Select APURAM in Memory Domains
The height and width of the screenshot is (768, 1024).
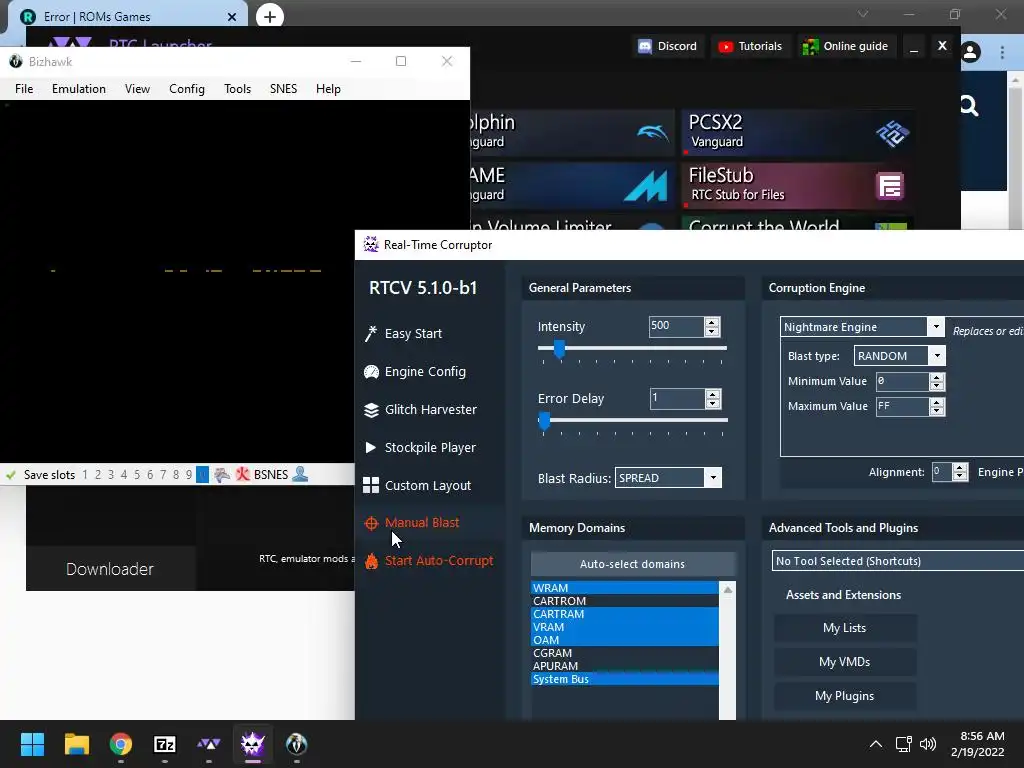coord(625,666)
